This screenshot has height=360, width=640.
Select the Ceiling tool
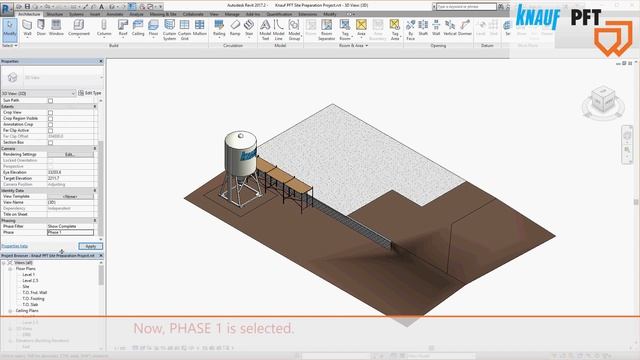tap(138, 28)
